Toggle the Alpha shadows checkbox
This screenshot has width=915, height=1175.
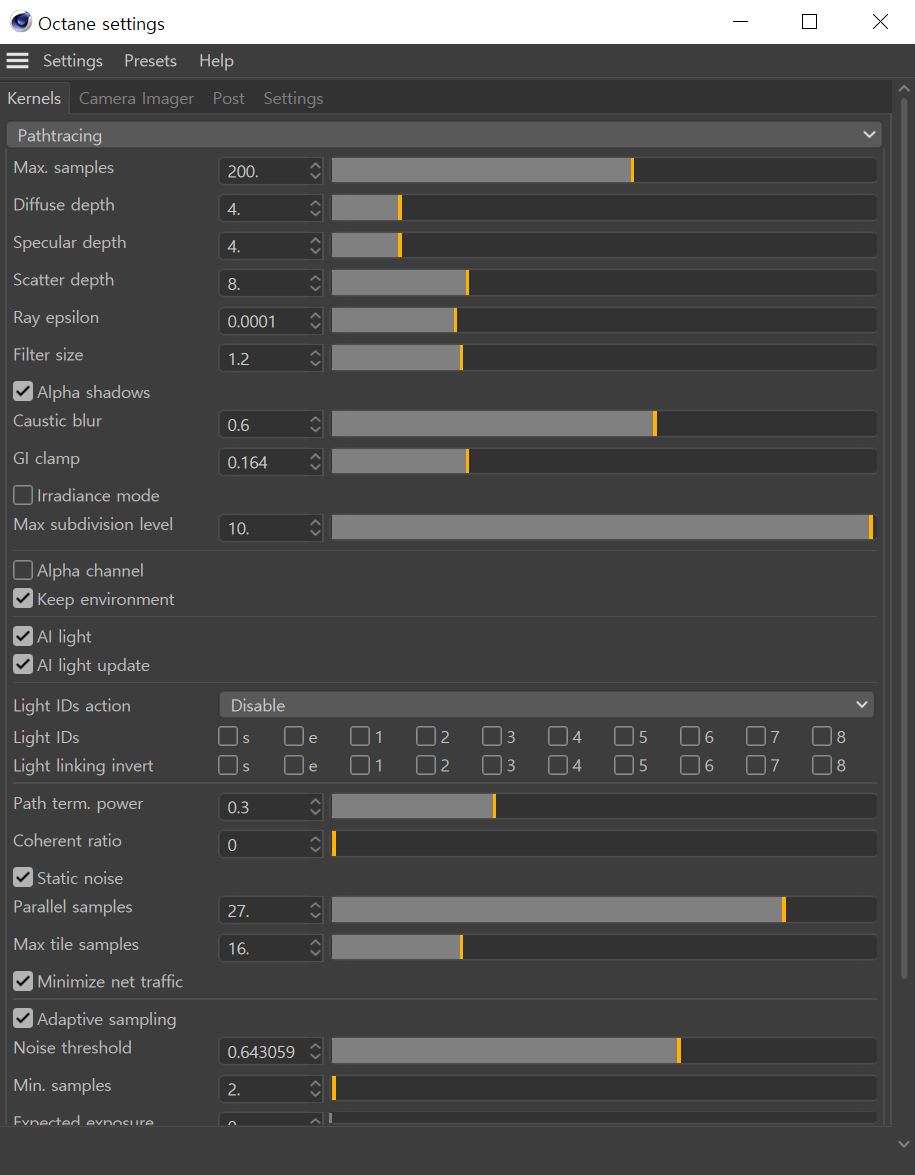[x=23, y=392]
